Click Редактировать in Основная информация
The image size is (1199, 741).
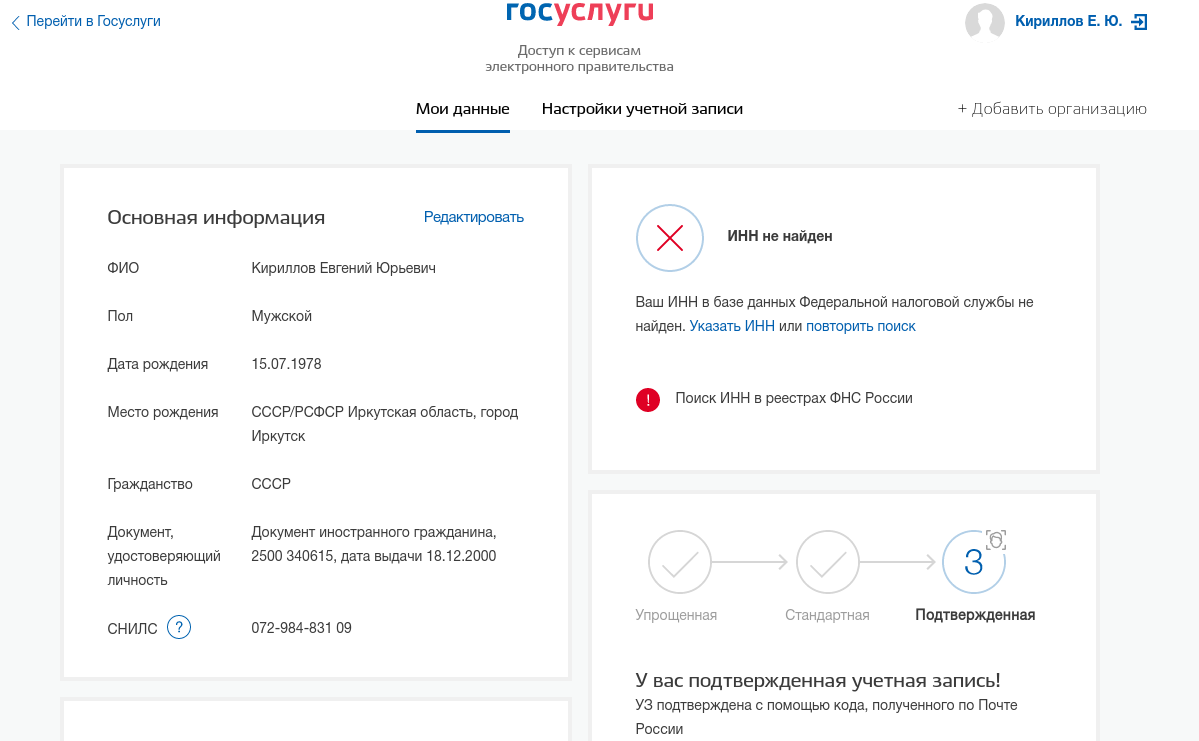473,217
